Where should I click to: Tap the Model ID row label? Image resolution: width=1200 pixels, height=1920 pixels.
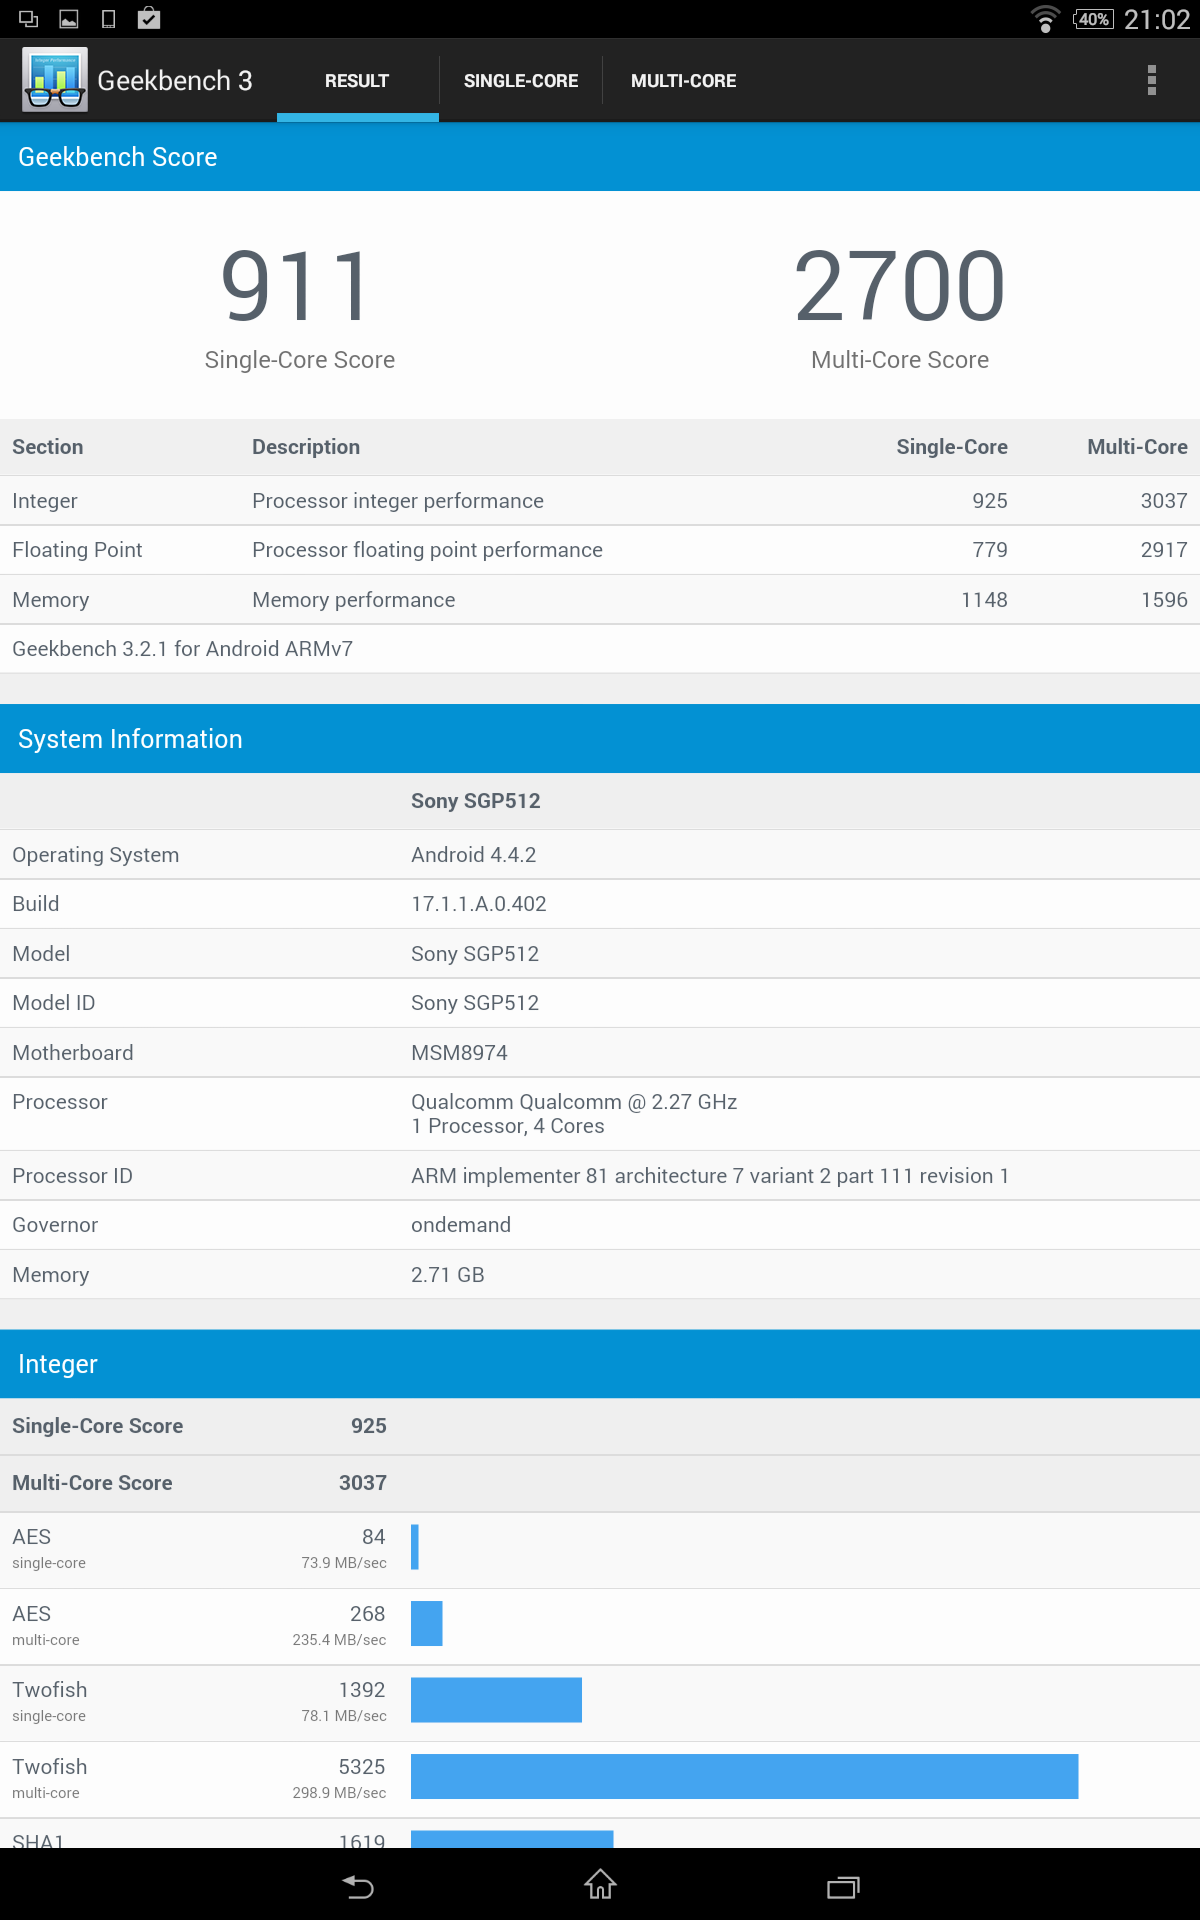pos(54,1003)
